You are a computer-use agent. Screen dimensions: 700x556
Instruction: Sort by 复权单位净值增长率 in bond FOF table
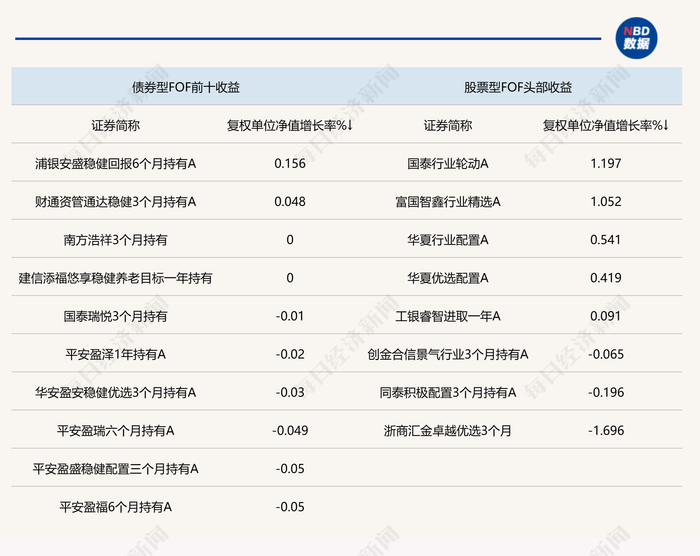click(x=290, y=125)
